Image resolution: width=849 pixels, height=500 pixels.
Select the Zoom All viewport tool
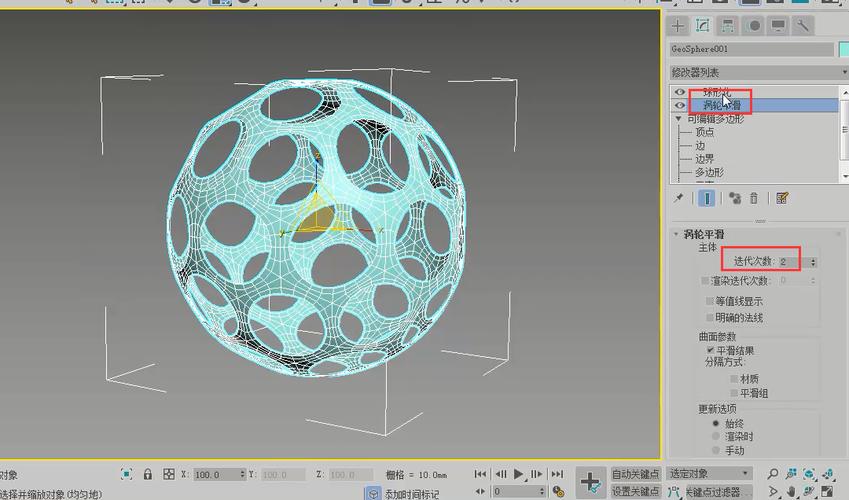[791, 475]
